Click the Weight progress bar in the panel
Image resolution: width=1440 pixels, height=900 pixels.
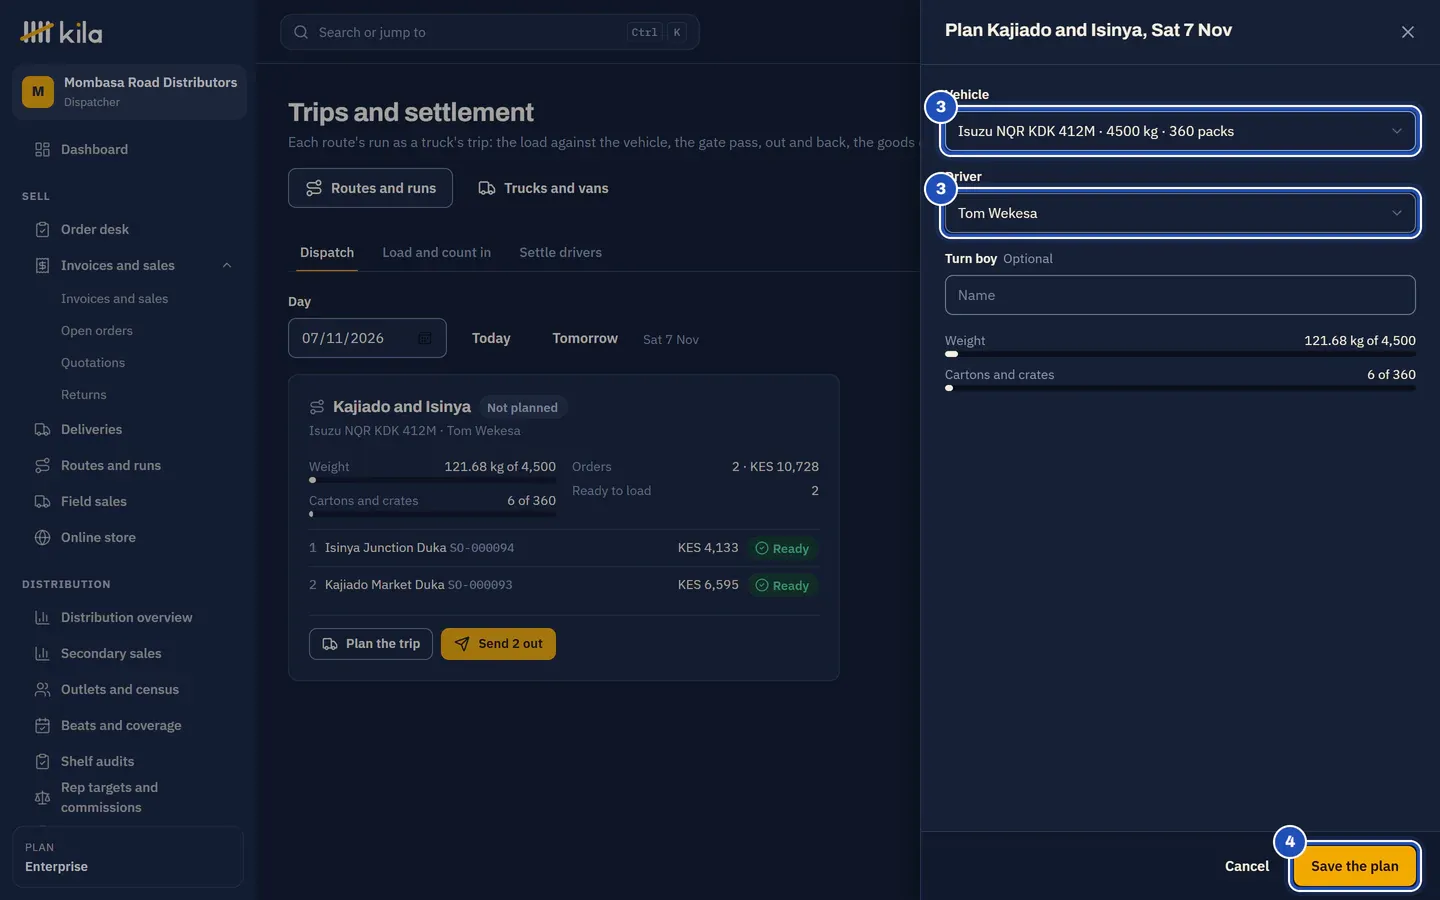pos(1180,354)
